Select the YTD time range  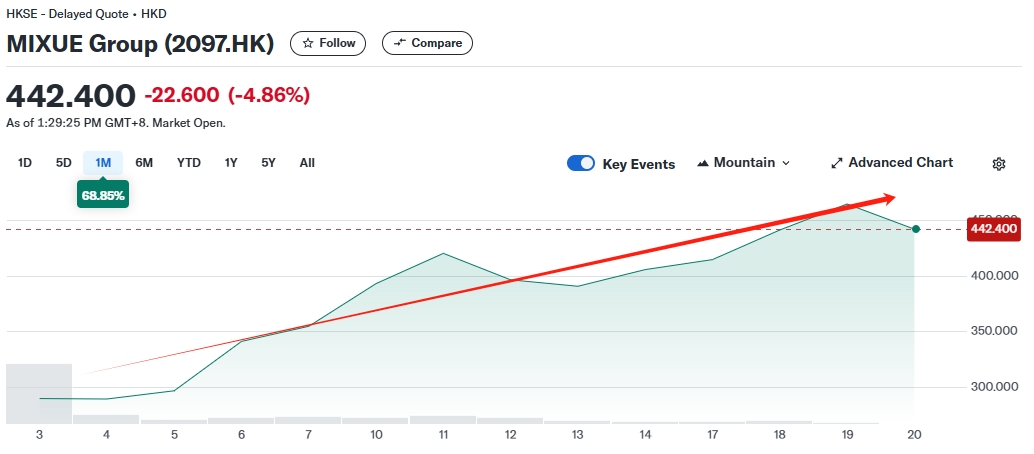(x=189, y=163)
